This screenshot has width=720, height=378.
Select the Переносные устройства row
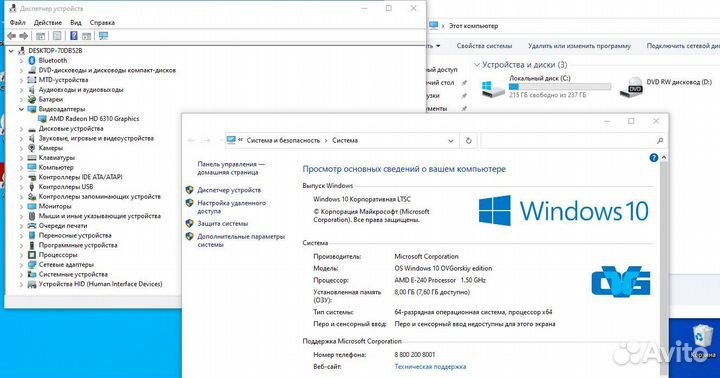point(75,236)
